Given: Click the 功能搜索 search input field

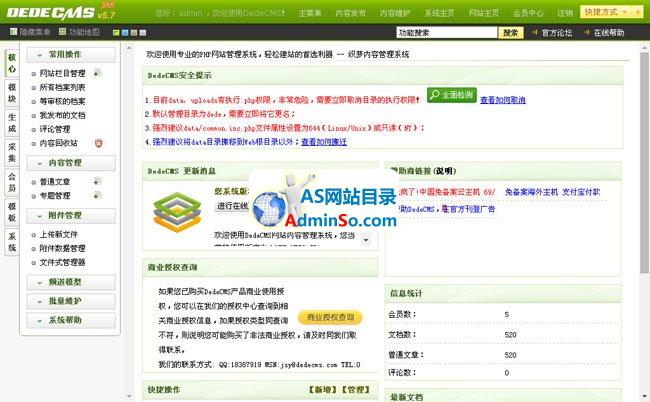Looking at the screenshot, I should [447, 32].
